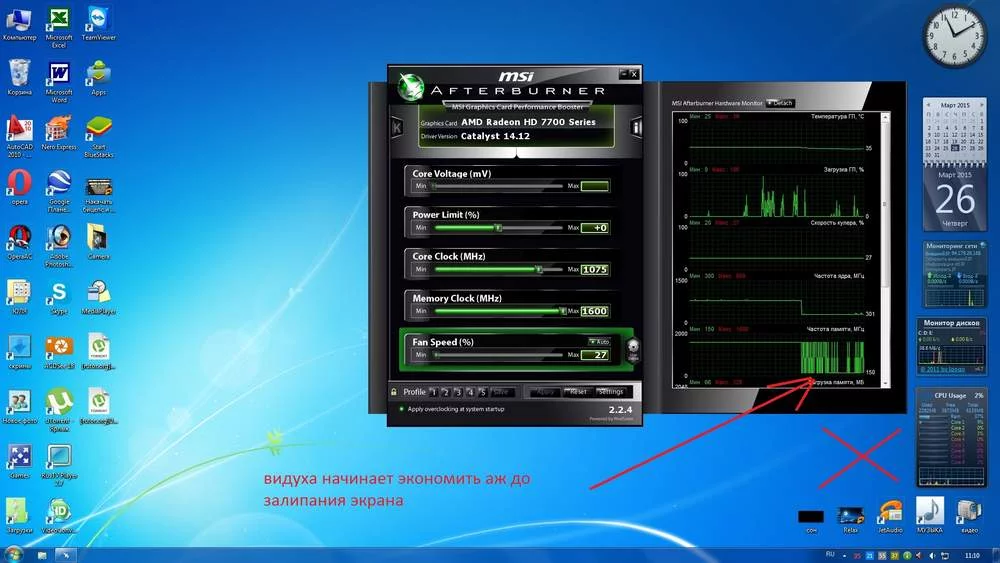Toggle the Fan Speed Auto button
The width and height of the screenshot is (1000, 563).
pos(599,342)
